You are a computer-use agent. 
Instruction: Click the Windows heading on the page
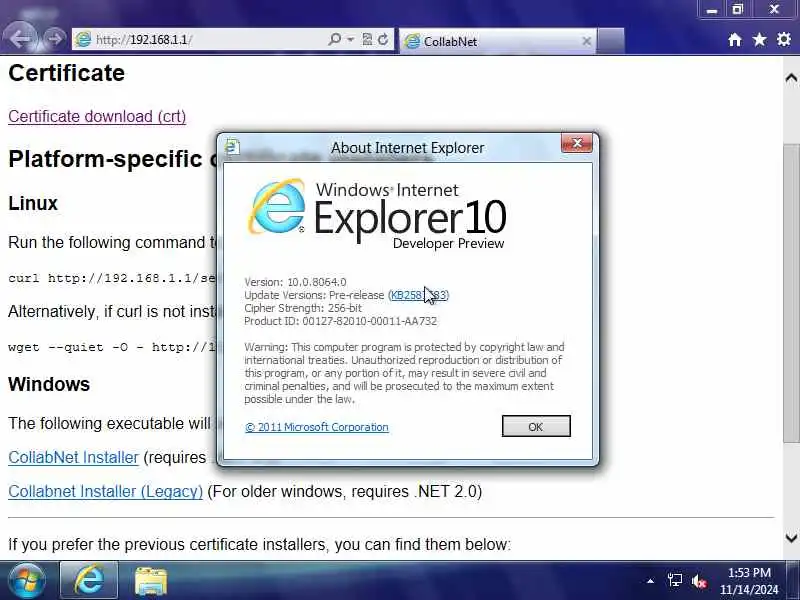tap(49, 384)
